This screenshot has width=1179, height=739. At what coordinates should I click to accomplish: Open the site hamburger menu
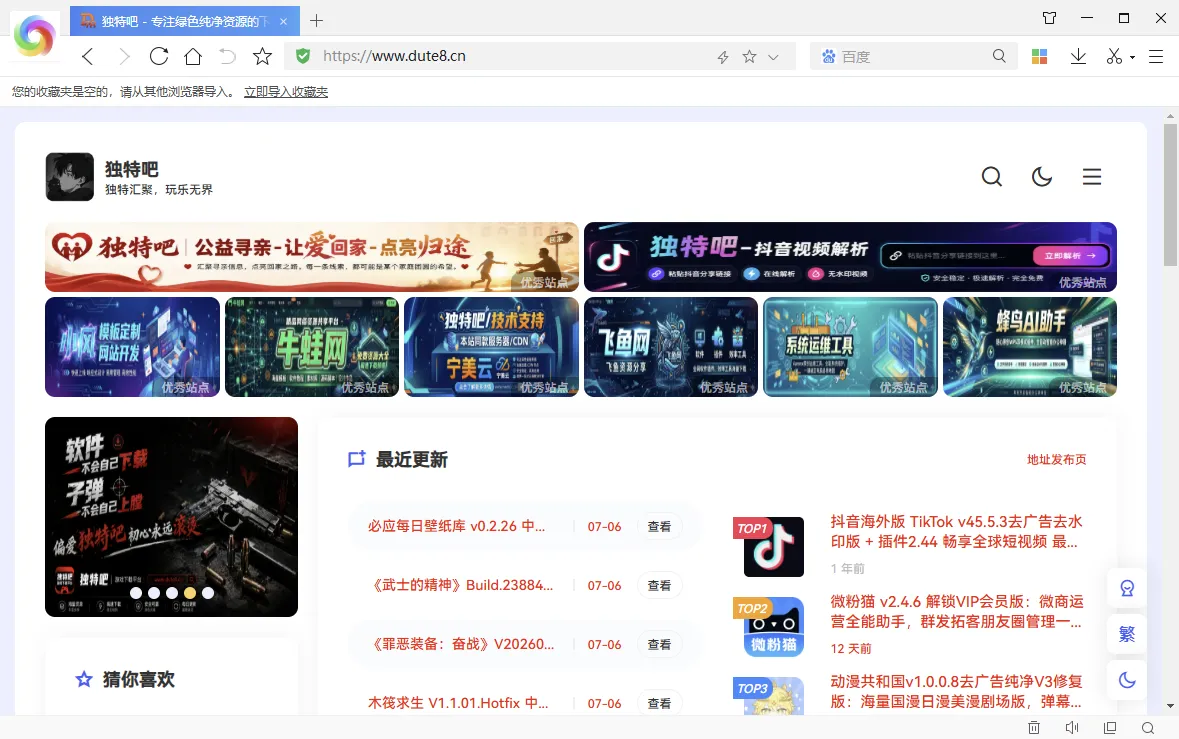click(1092, 177)
